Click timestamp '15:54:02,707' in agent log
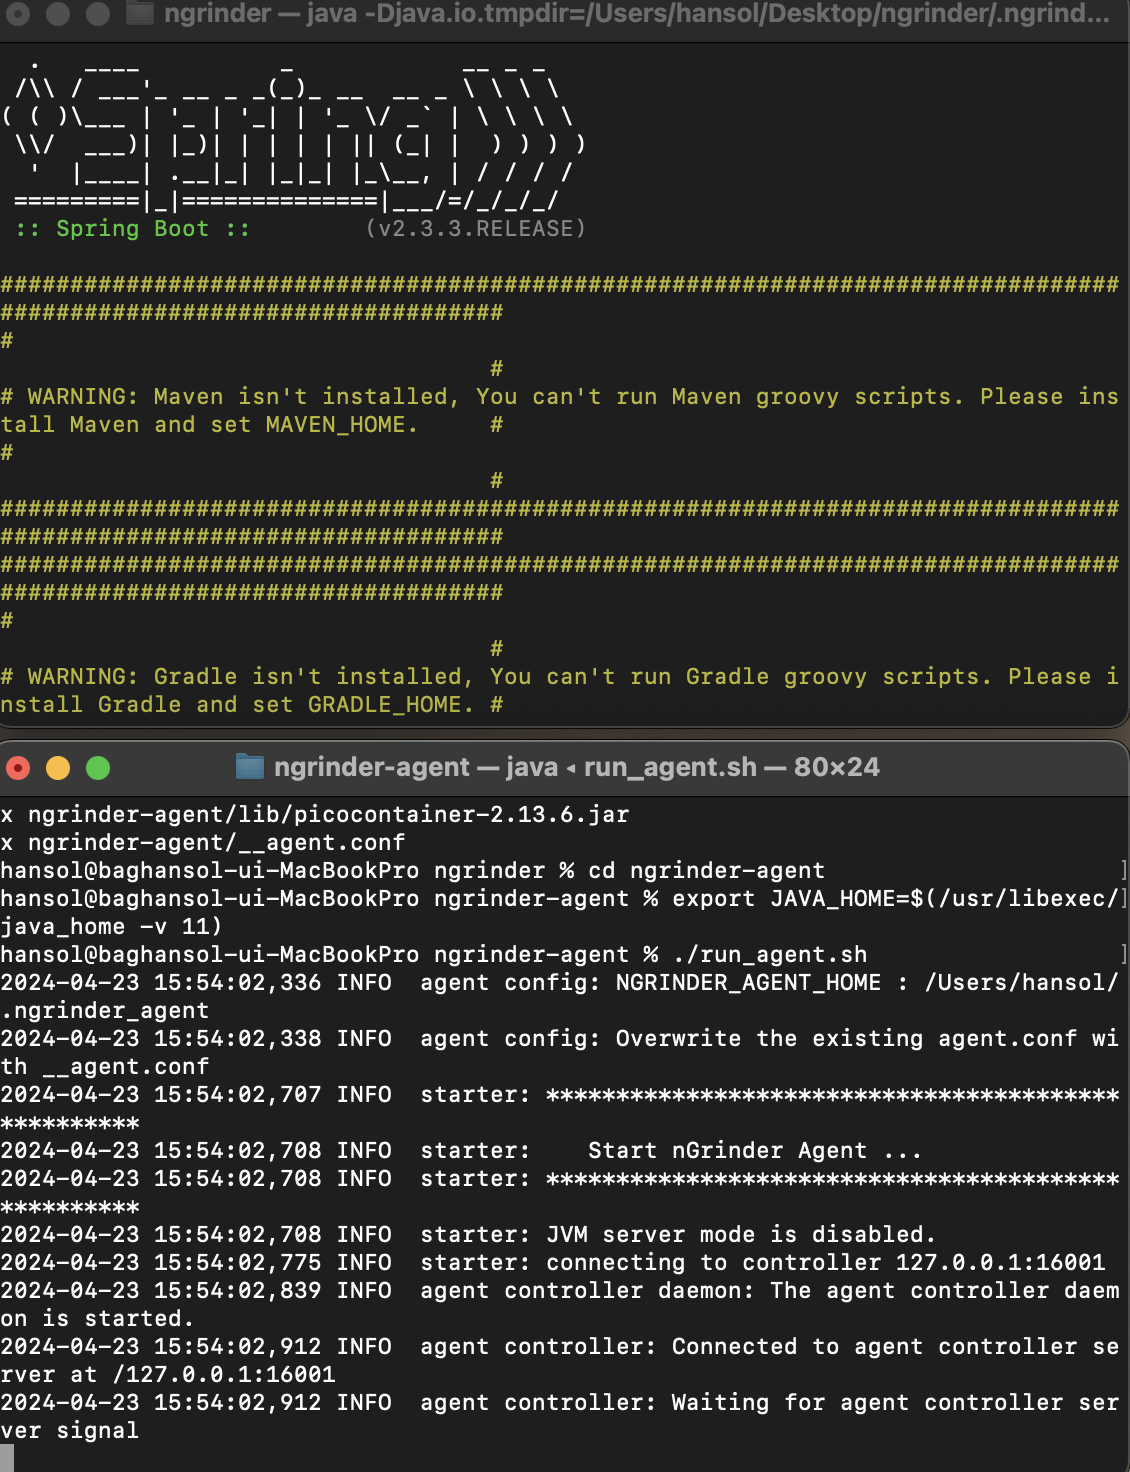Image resolution: width=1130 pixels, height=1472 pixels. [x=237, y=1095]
